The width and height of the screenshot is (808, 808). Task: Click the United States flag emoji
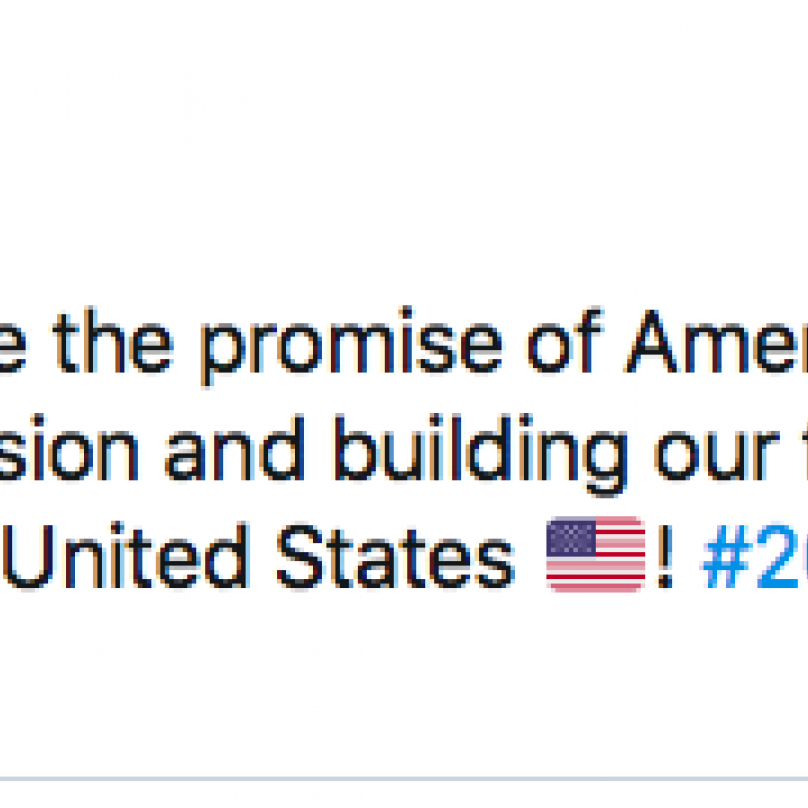pos(596,554)
